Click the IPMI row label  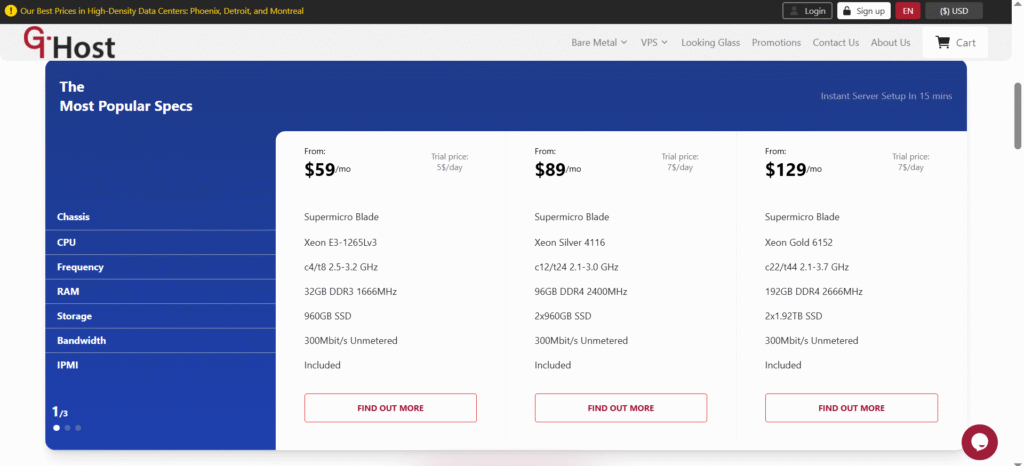pyautogui.click(x=67, y=365)
